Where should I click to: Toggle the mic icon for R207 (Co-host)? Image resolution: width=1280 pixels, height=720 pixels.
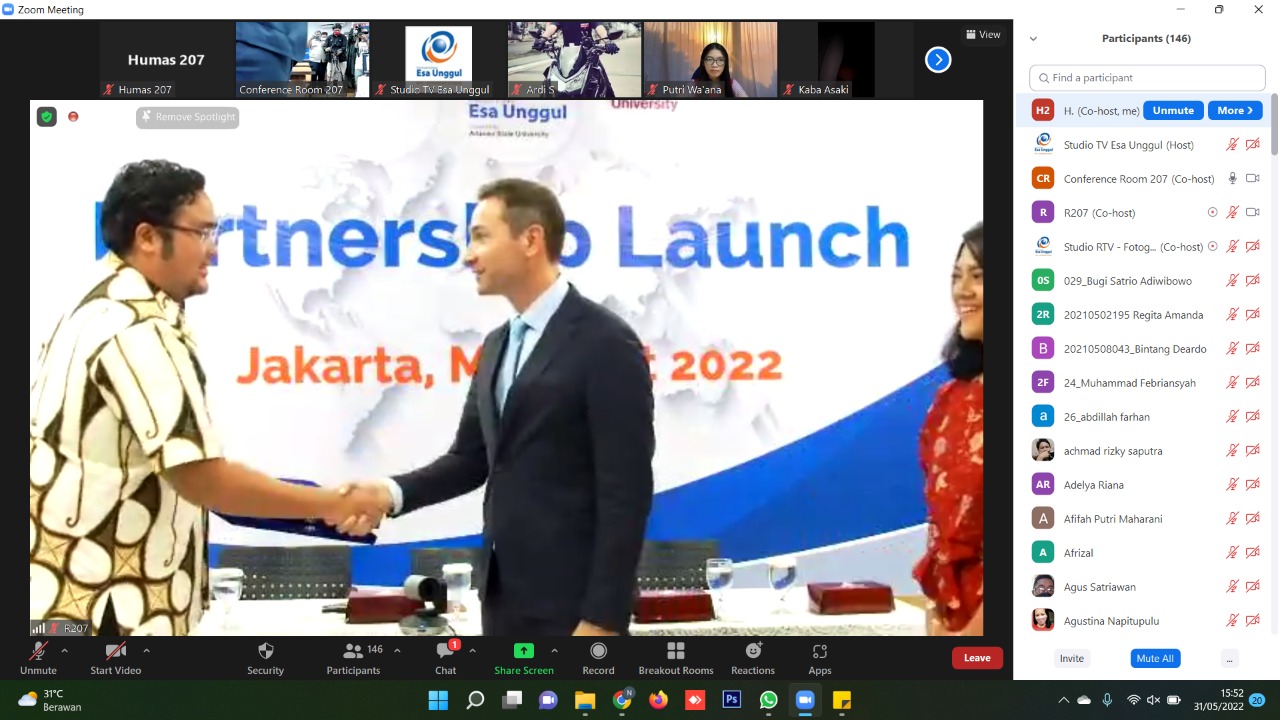click(1233, 213)
